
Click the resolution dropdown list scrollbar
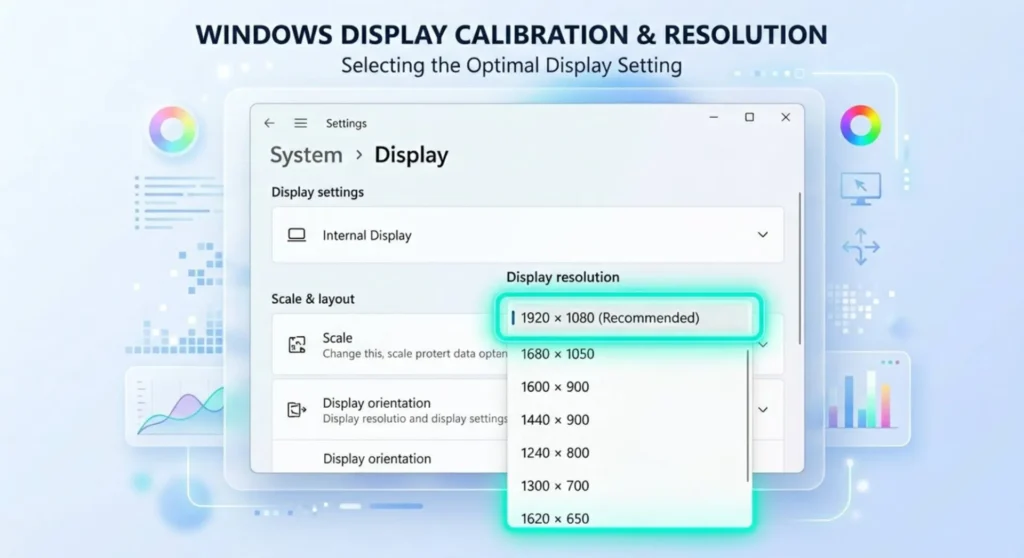748,417
